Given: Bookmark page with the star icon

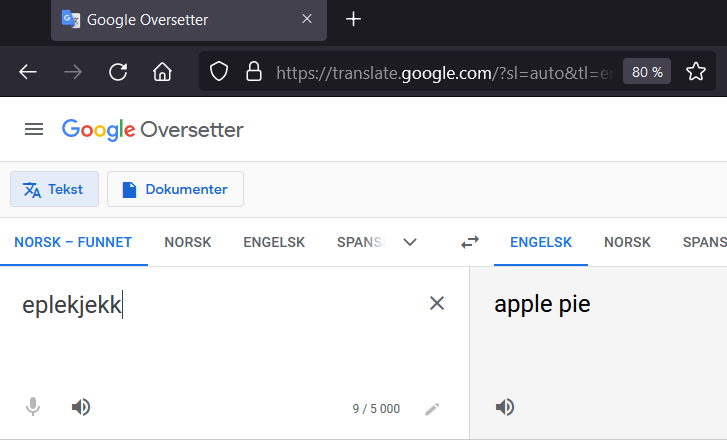Looking at the screenshot, I should pos(696,72).
